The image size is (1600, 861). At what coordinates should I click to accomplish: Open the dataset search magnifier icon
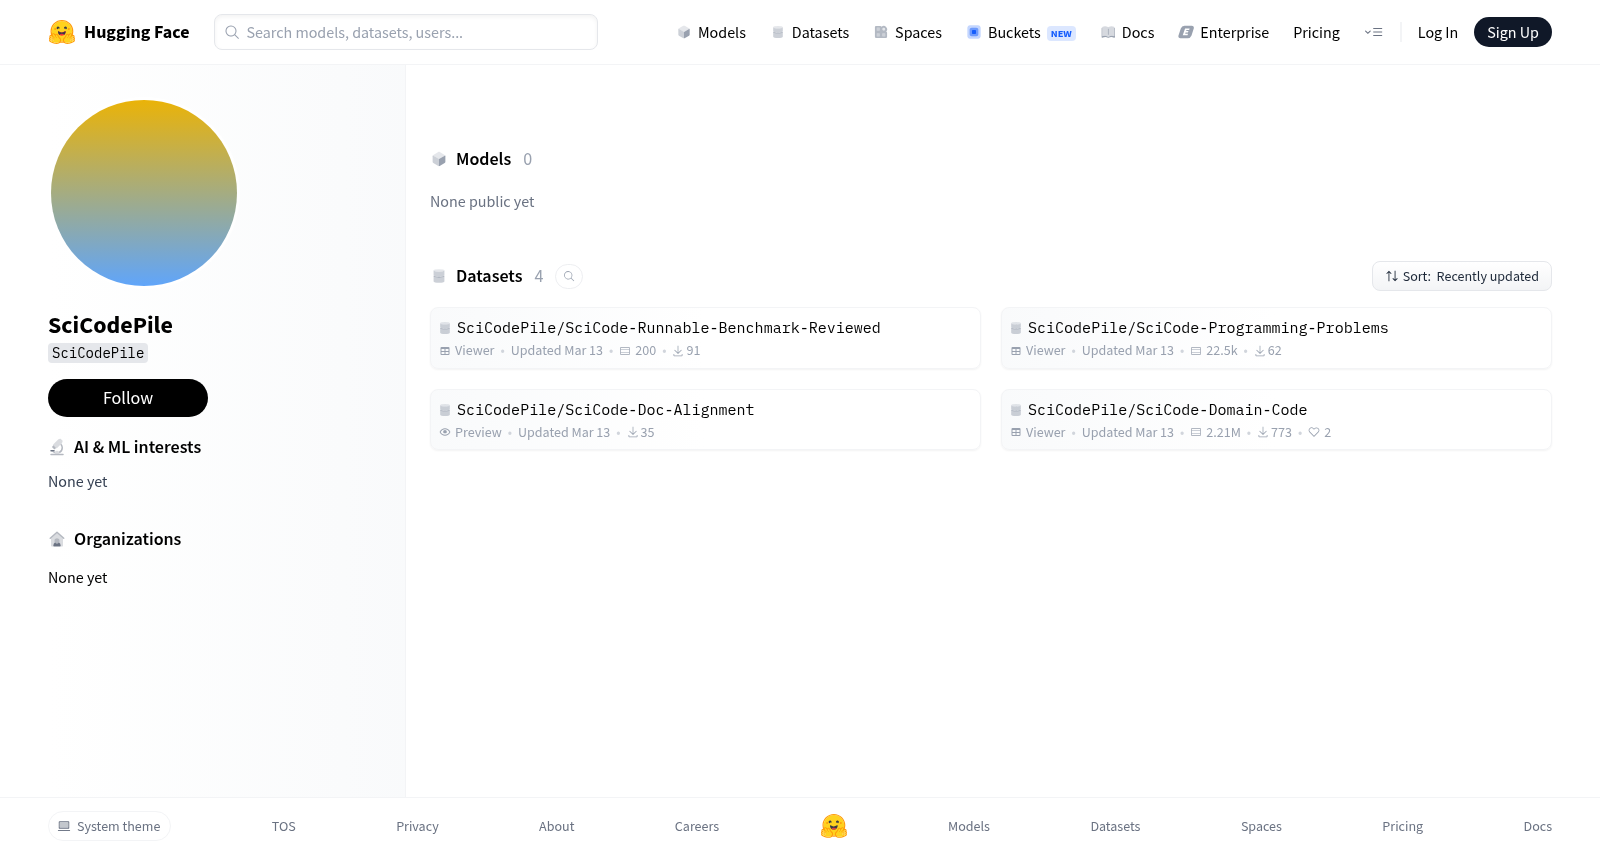pyautogui.click(x=569, y=276)
